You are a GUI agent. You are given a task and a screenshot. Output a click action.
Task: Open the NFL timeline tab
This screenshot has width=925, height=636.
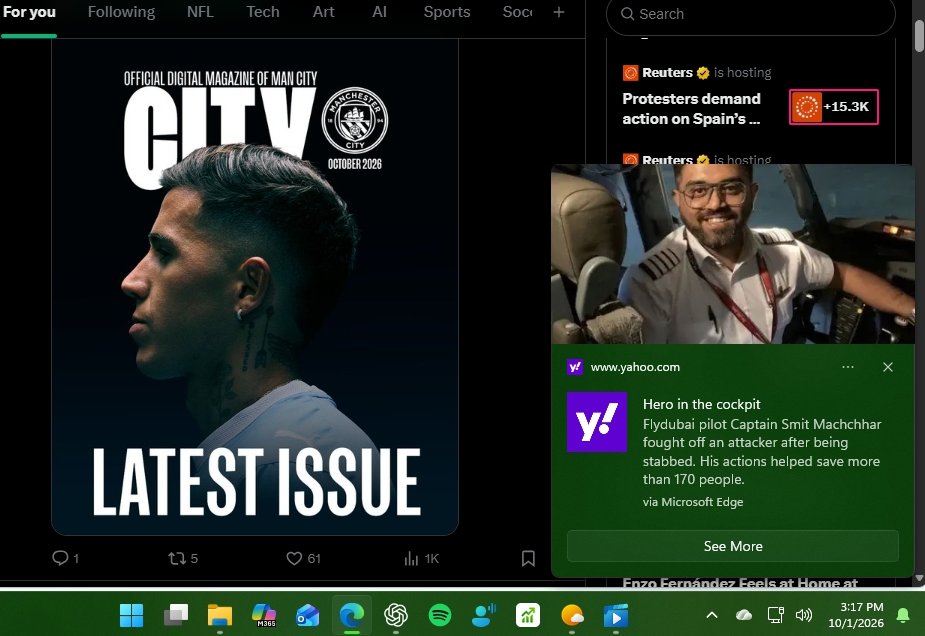200,12
